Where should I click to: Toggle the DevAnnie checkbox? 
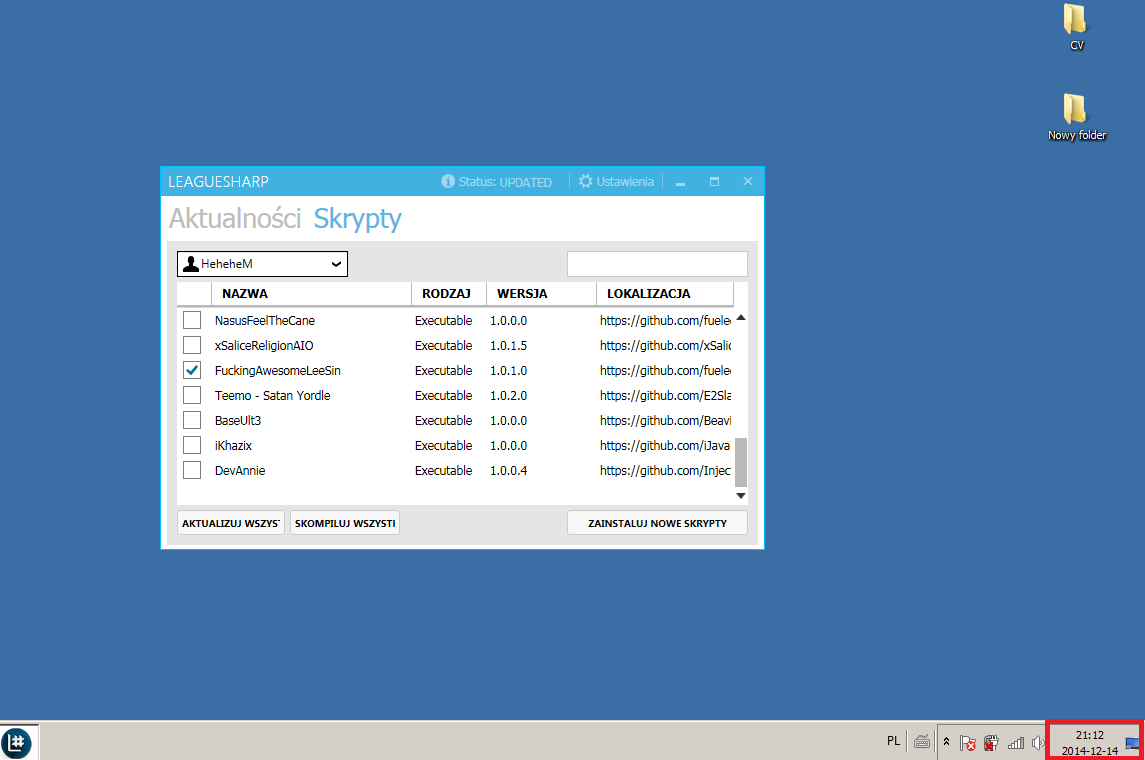point(192,470)
